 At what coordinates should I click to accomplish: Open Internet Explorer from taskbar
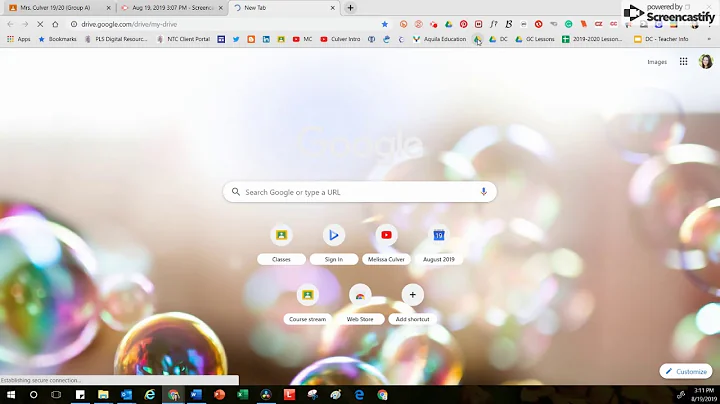point(150,395)
